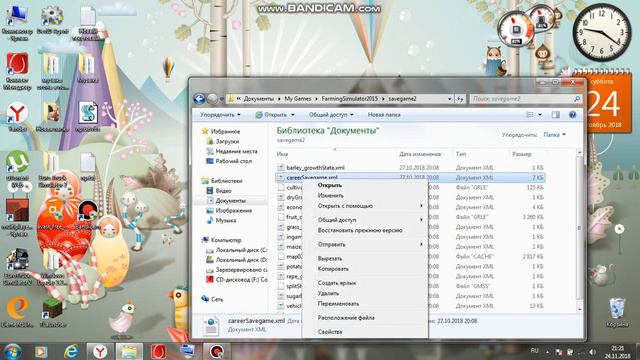Open Windows Media Player taskbar icon
Viewport: 640px width, 360px height.
[x=41, y=351]
